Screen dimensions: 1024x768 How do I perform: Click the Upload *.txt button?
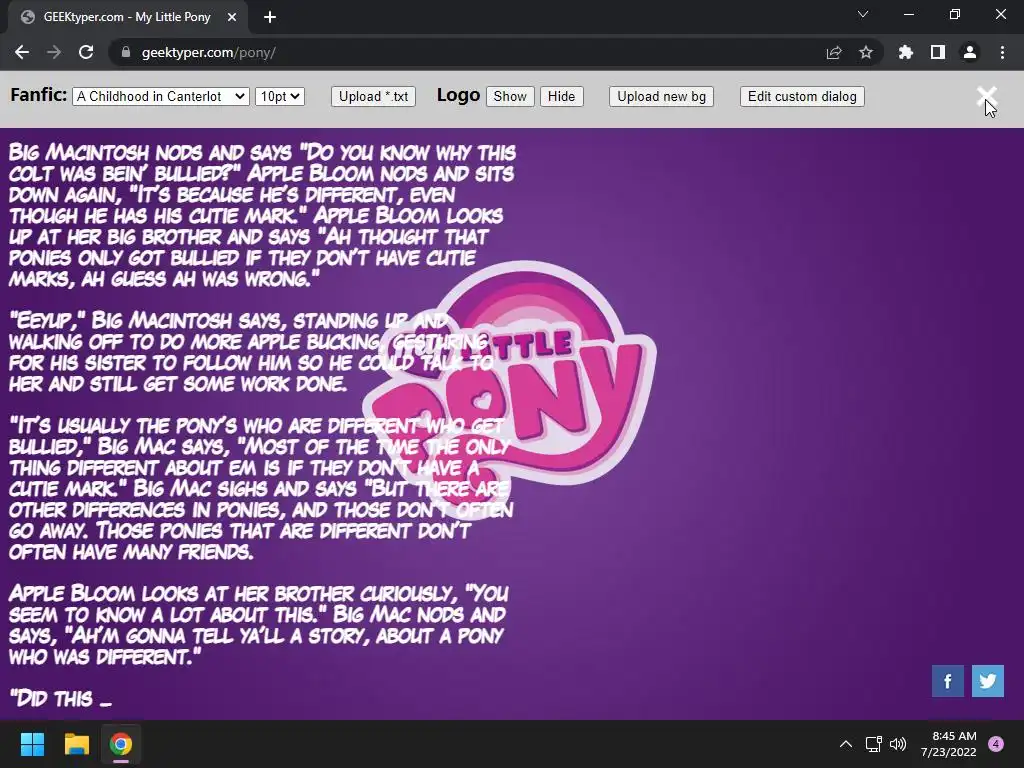coord(374,97)
